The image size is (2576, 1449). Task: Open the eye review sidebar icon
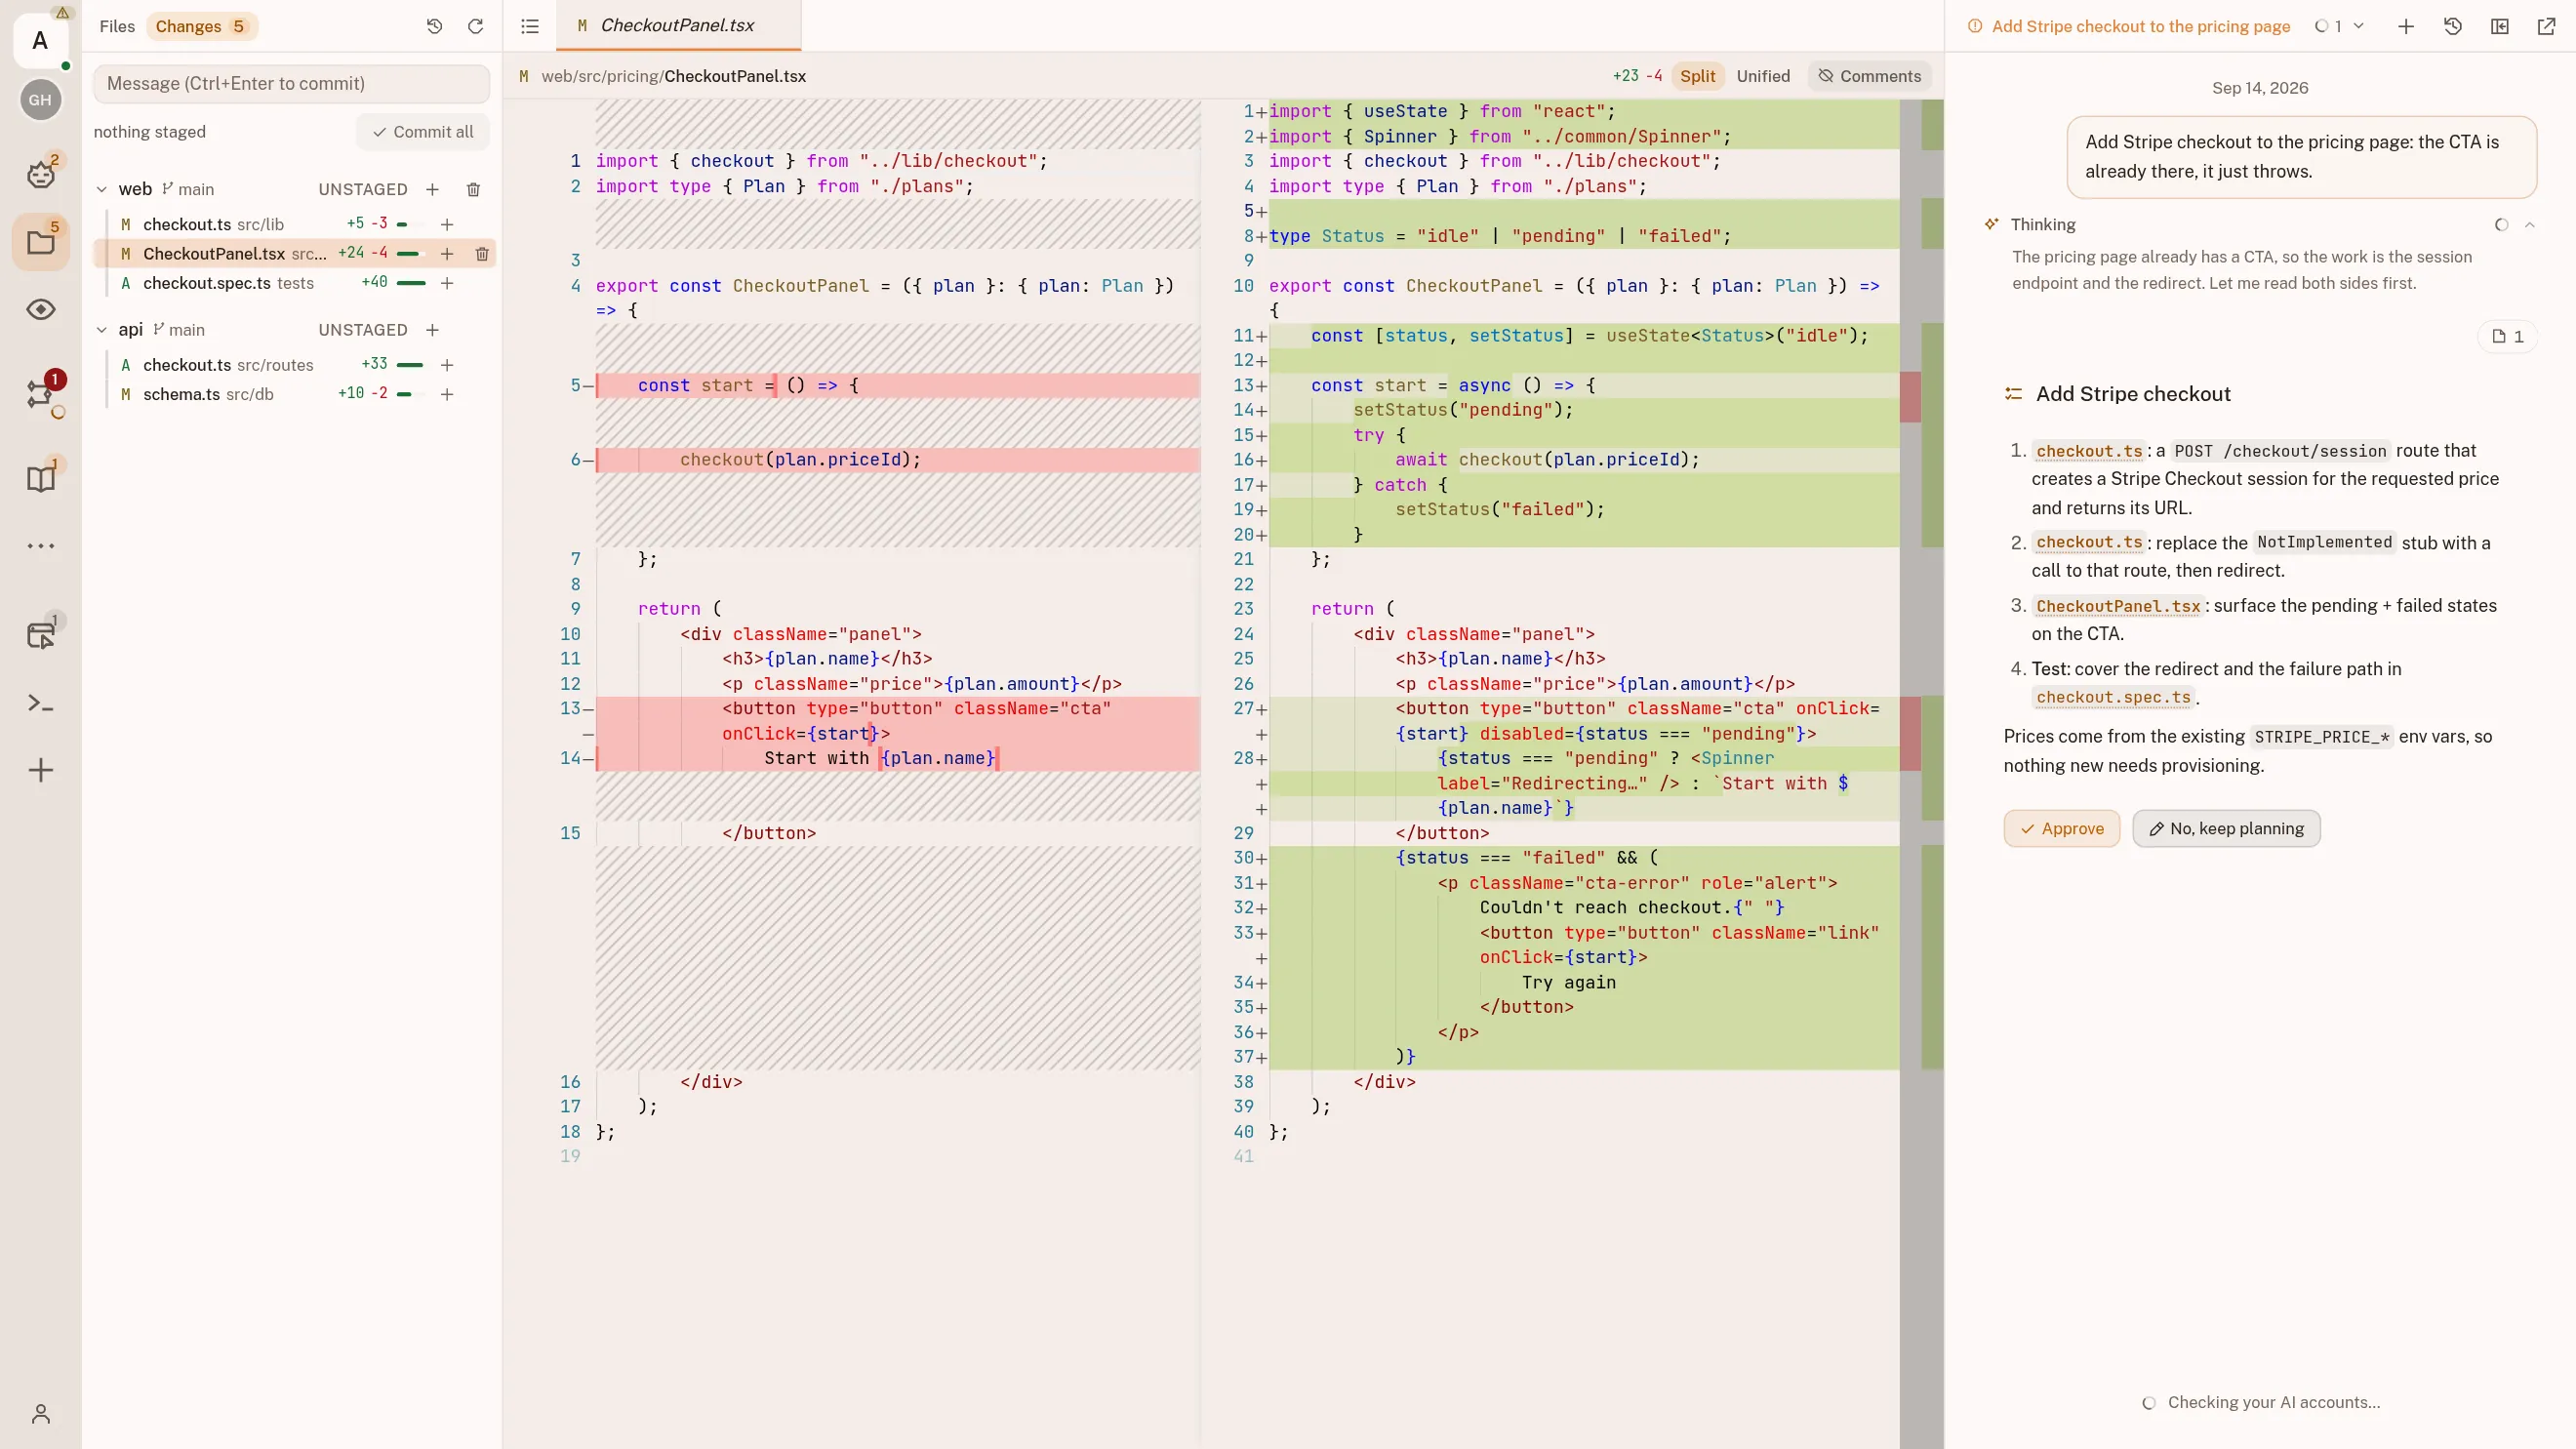pos(40,310)
